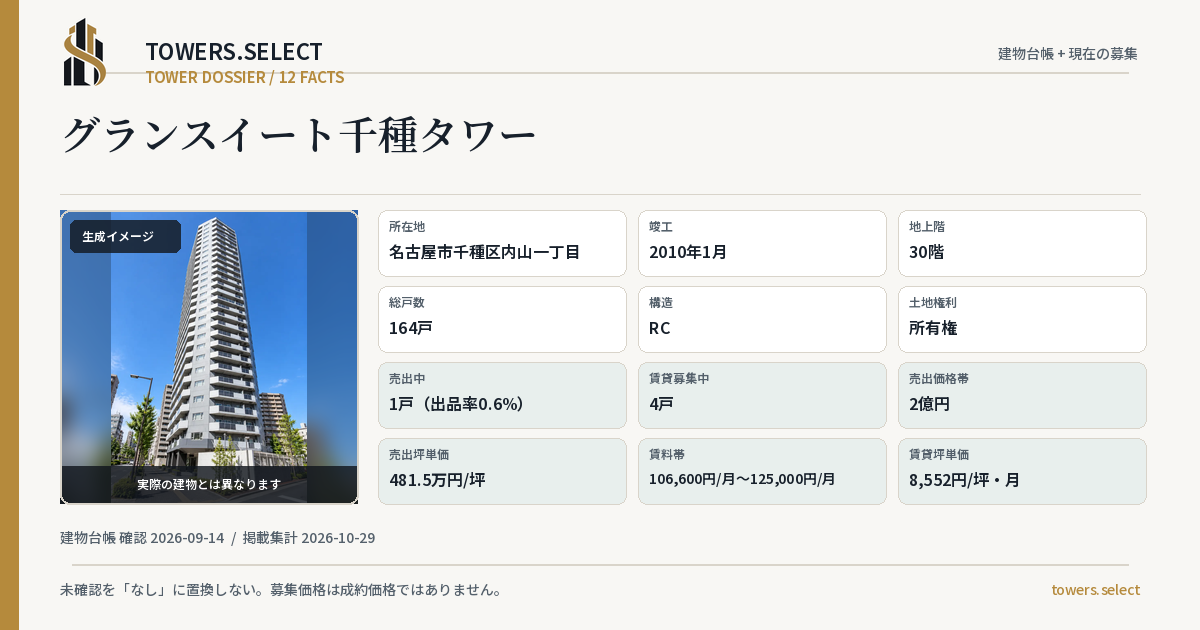Click the 賃貸坪単価 label

point(939,455)
